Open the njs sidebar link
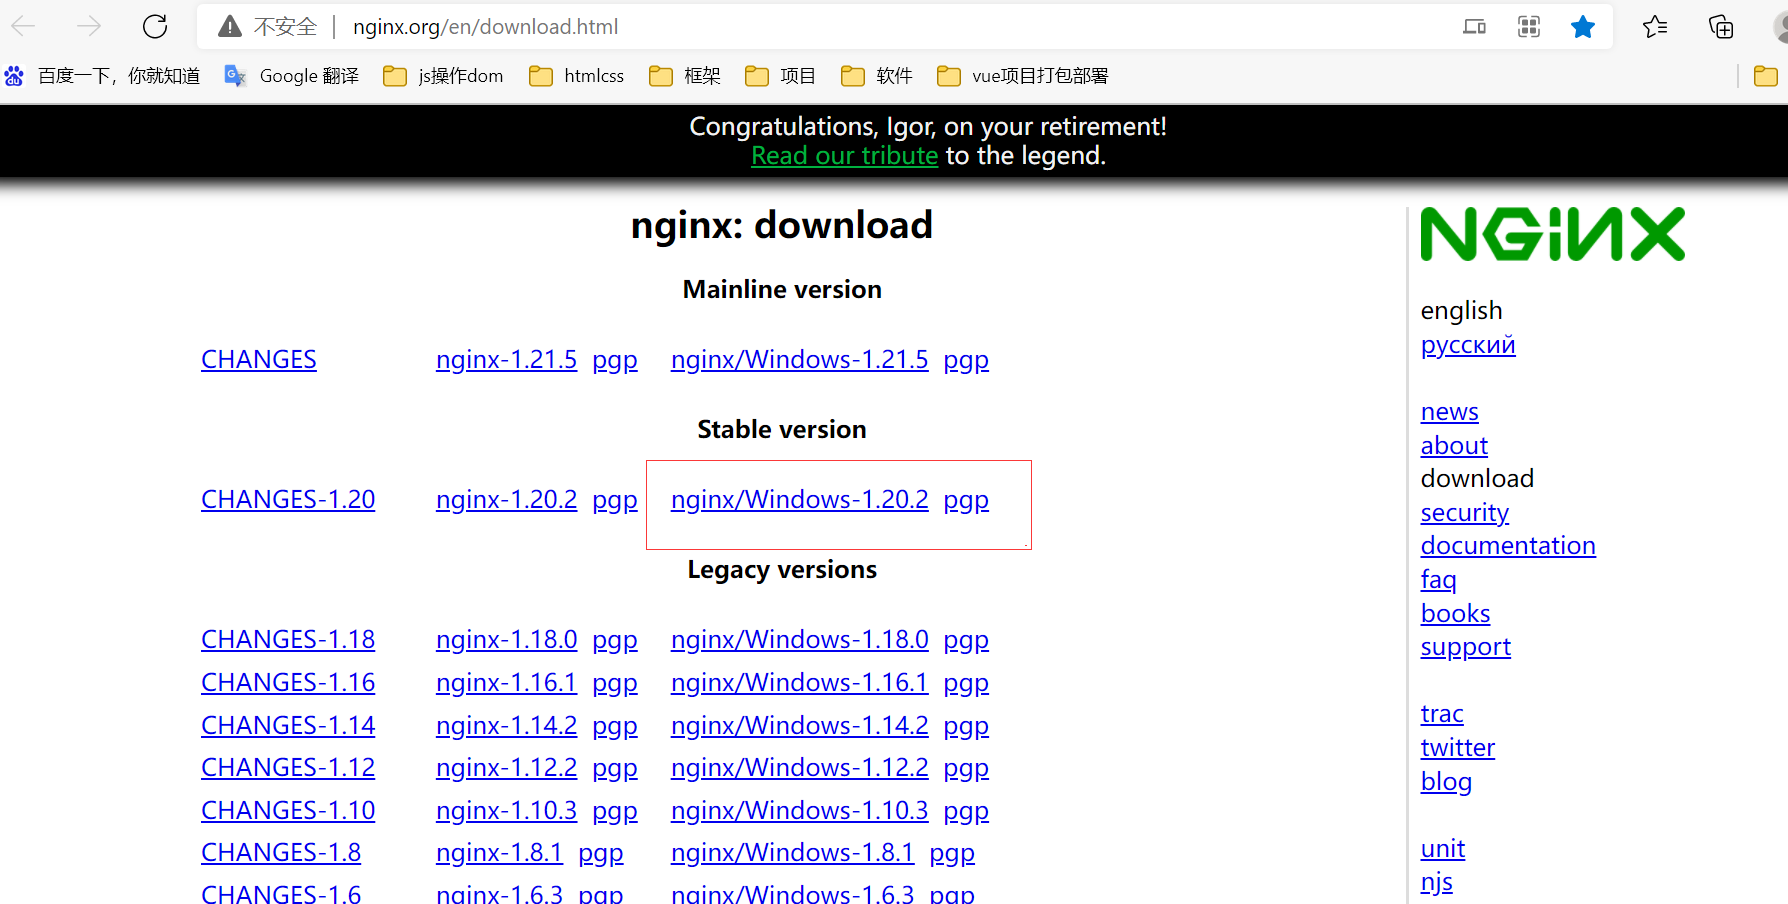The width and height of the screenshot is (1788, 904). 1436,883
